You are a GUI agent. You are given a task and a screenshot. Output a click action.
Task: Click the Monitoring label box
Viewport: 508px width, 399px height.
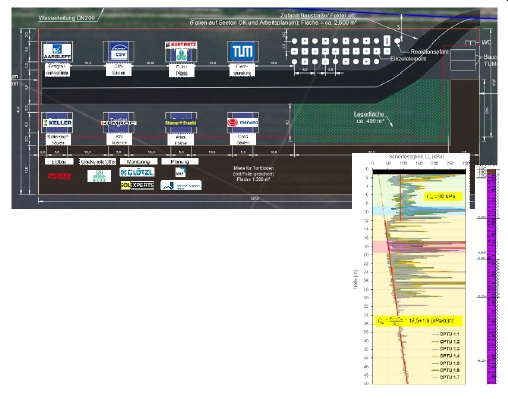[138, 162]
